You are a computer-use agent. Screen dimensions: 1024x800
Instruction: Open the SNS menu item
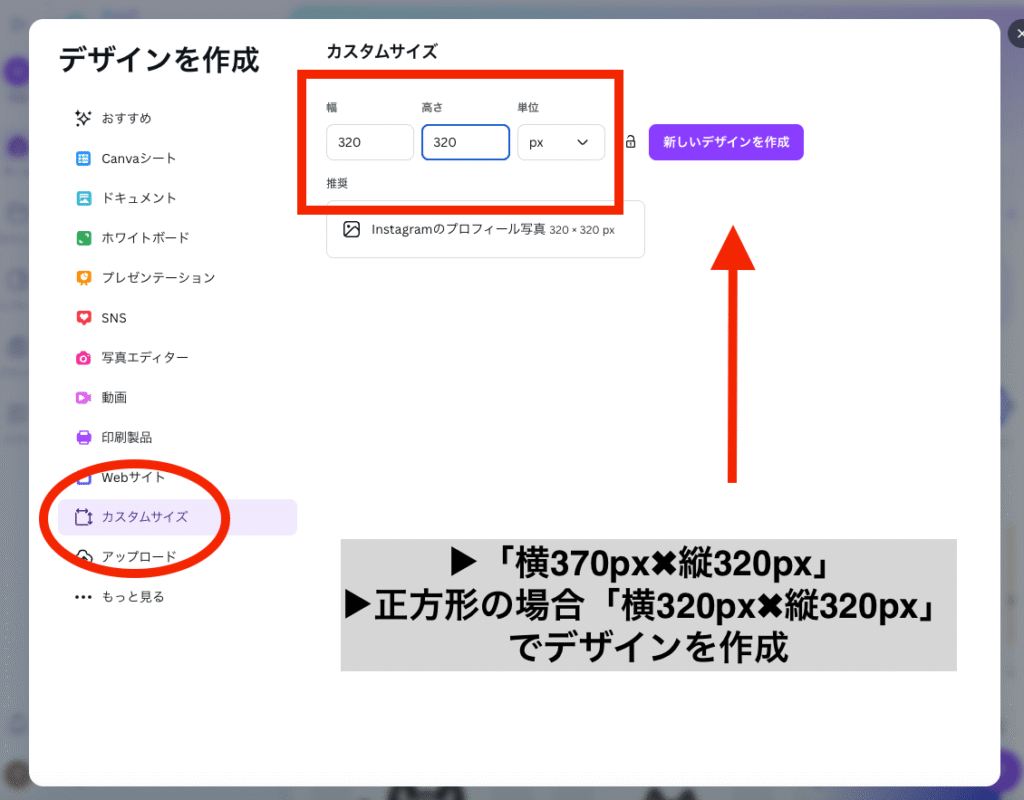pyautogui.click(x=178, y=318)
